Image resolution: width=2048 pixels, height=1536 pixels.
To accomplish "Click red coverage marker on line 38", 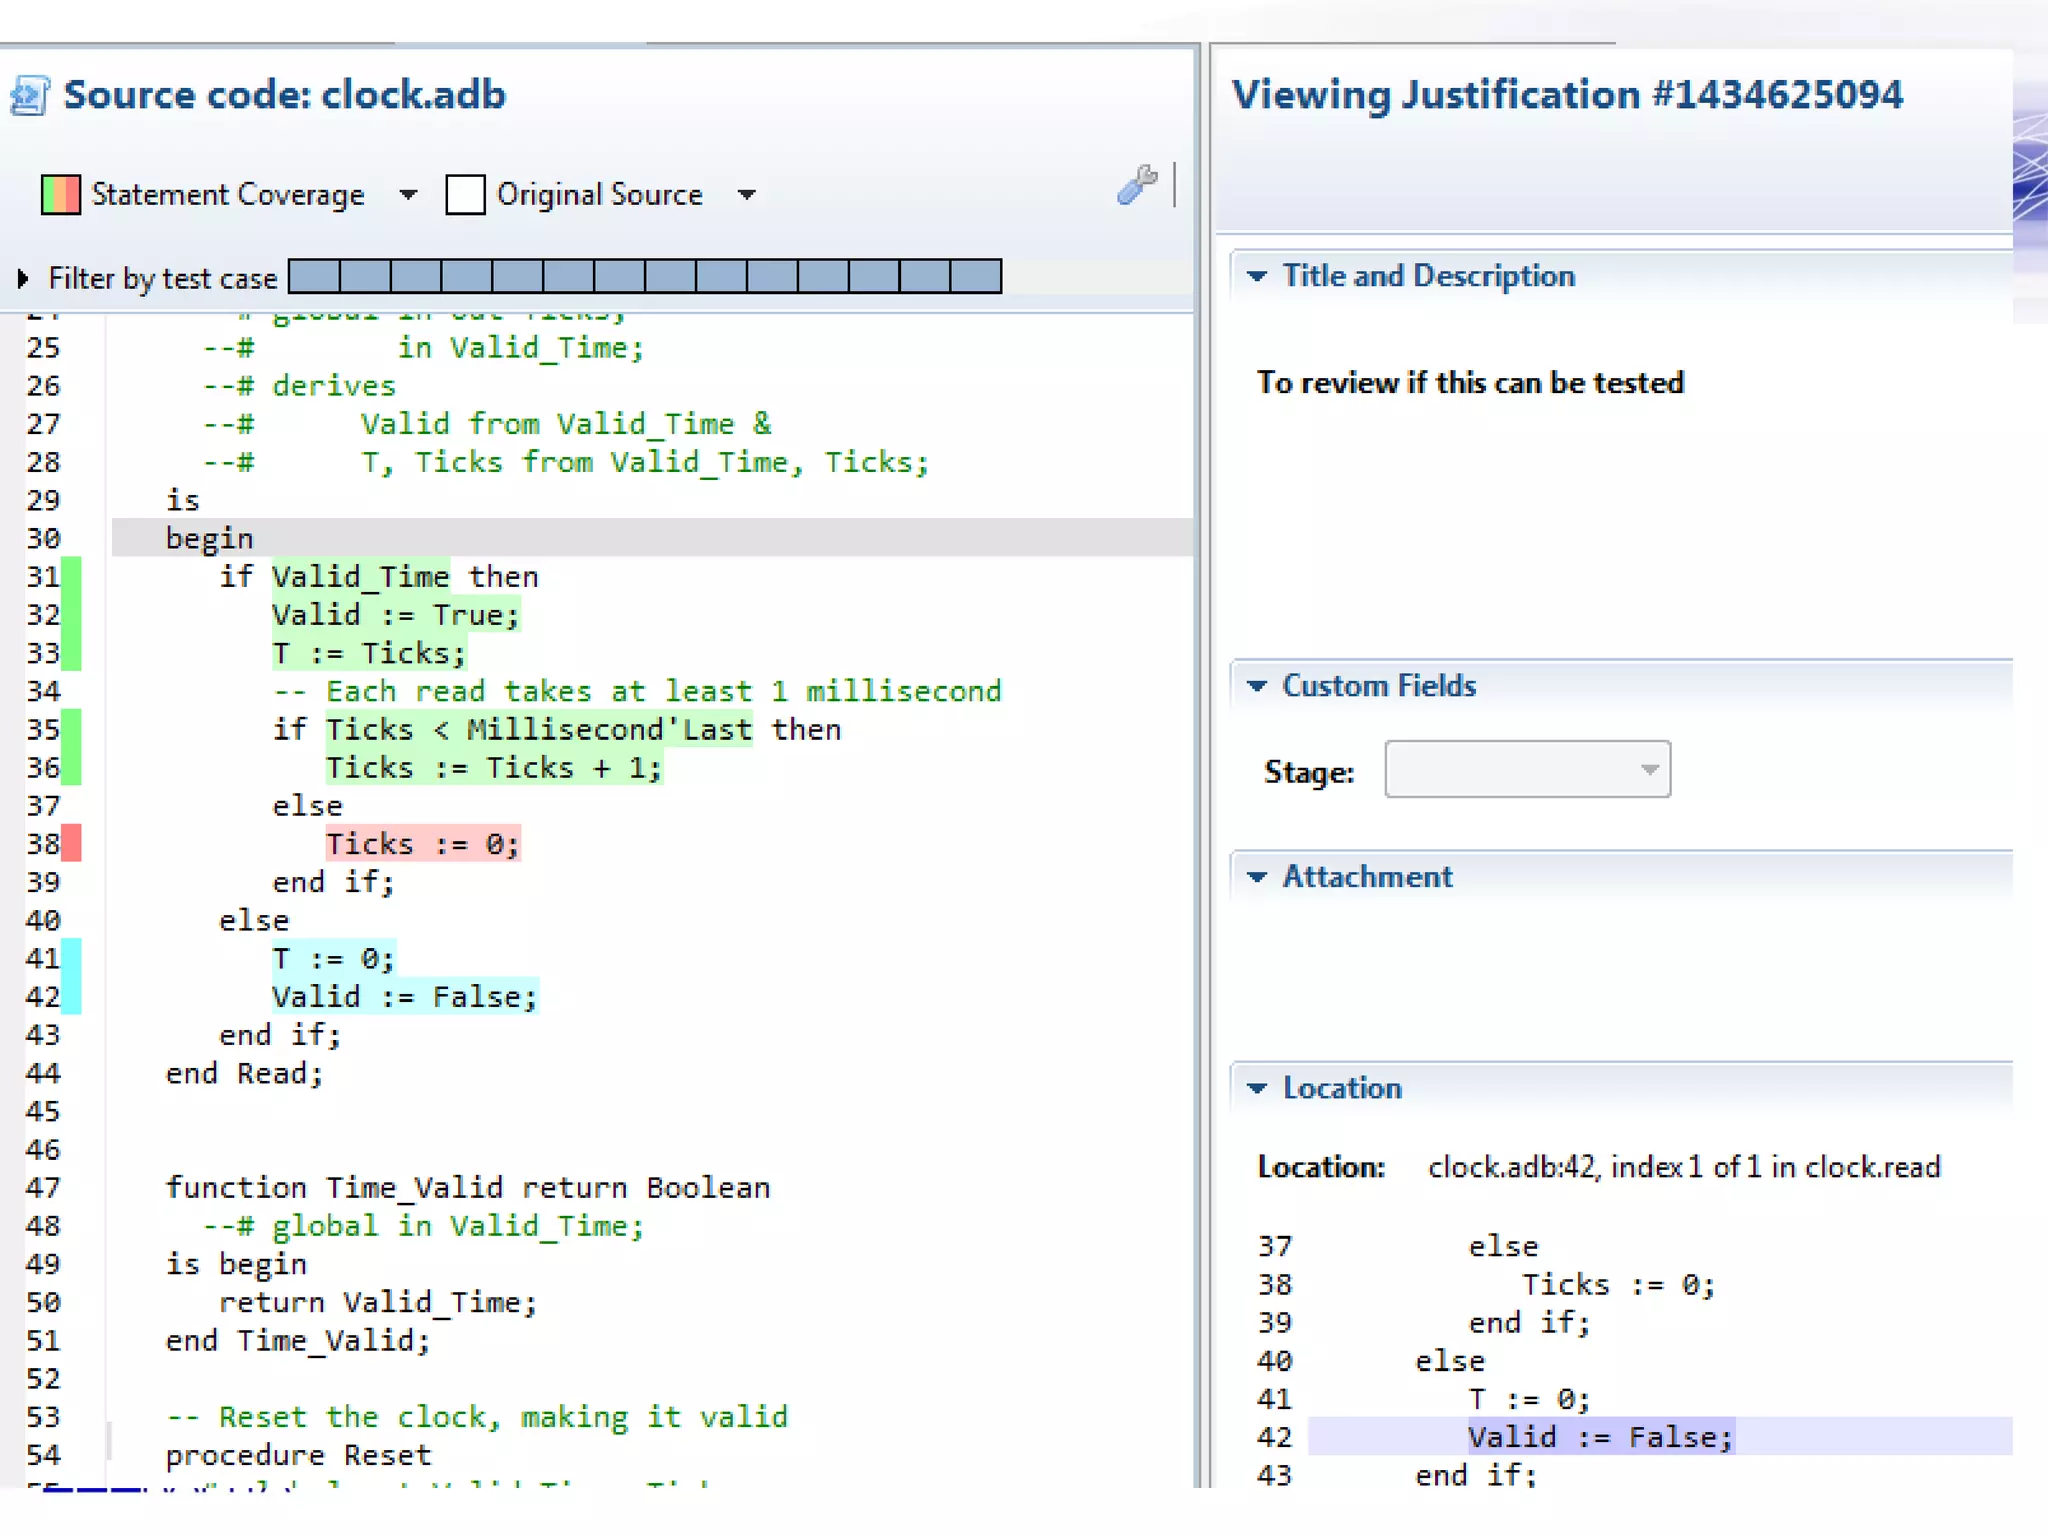I will 71,844.
